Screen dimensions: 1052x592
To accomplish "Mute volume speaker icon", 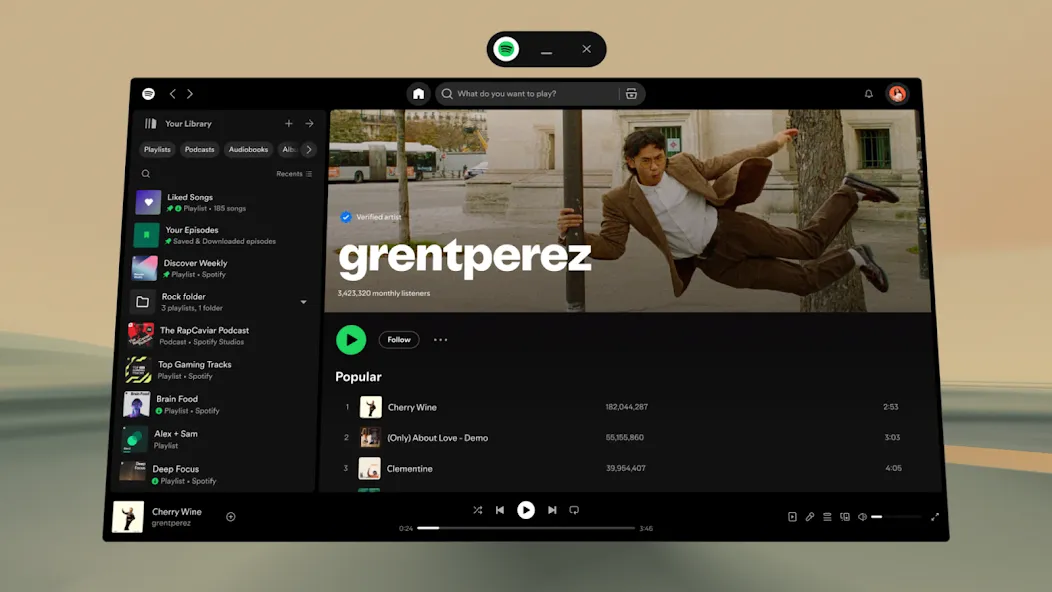I will coord(862,517).
